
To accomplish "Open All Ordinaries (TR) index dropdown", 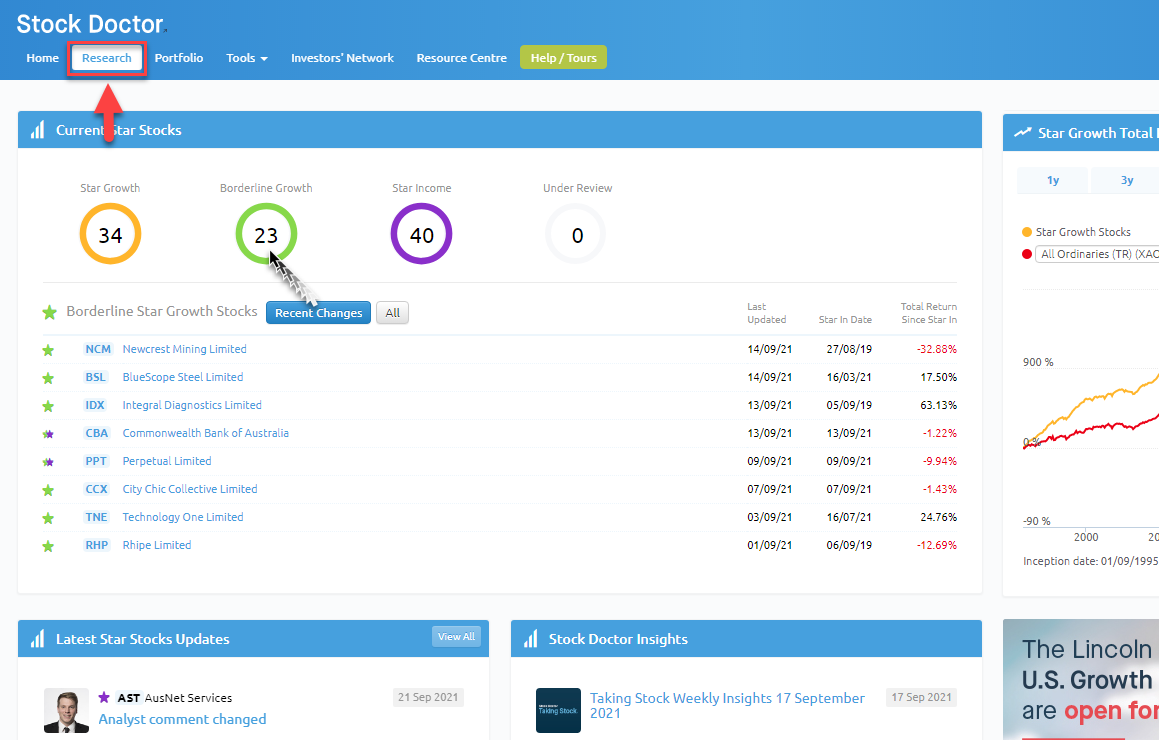I will (x=1097, y=254).
